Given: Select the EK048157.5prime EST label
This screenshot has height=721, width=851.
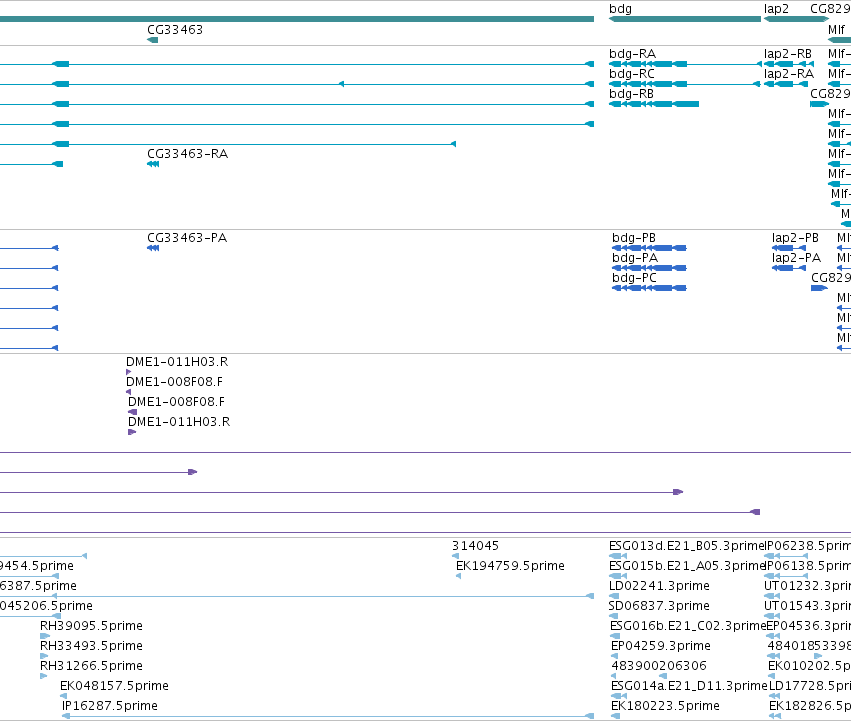Looking at the screenshot, I should tap(115, 686).
